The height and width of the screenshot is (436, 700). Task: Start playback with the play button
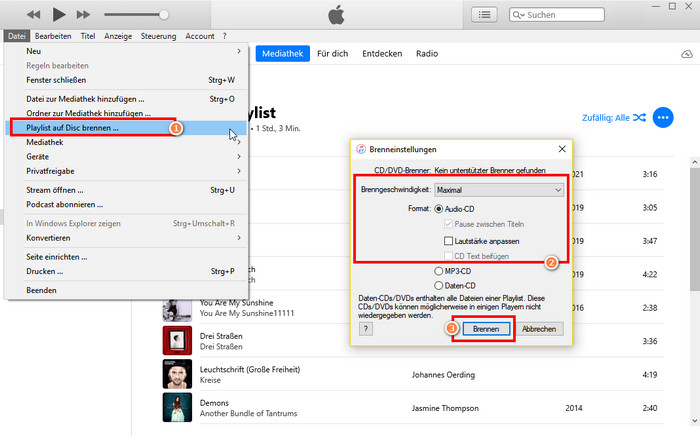coord(58,15)
